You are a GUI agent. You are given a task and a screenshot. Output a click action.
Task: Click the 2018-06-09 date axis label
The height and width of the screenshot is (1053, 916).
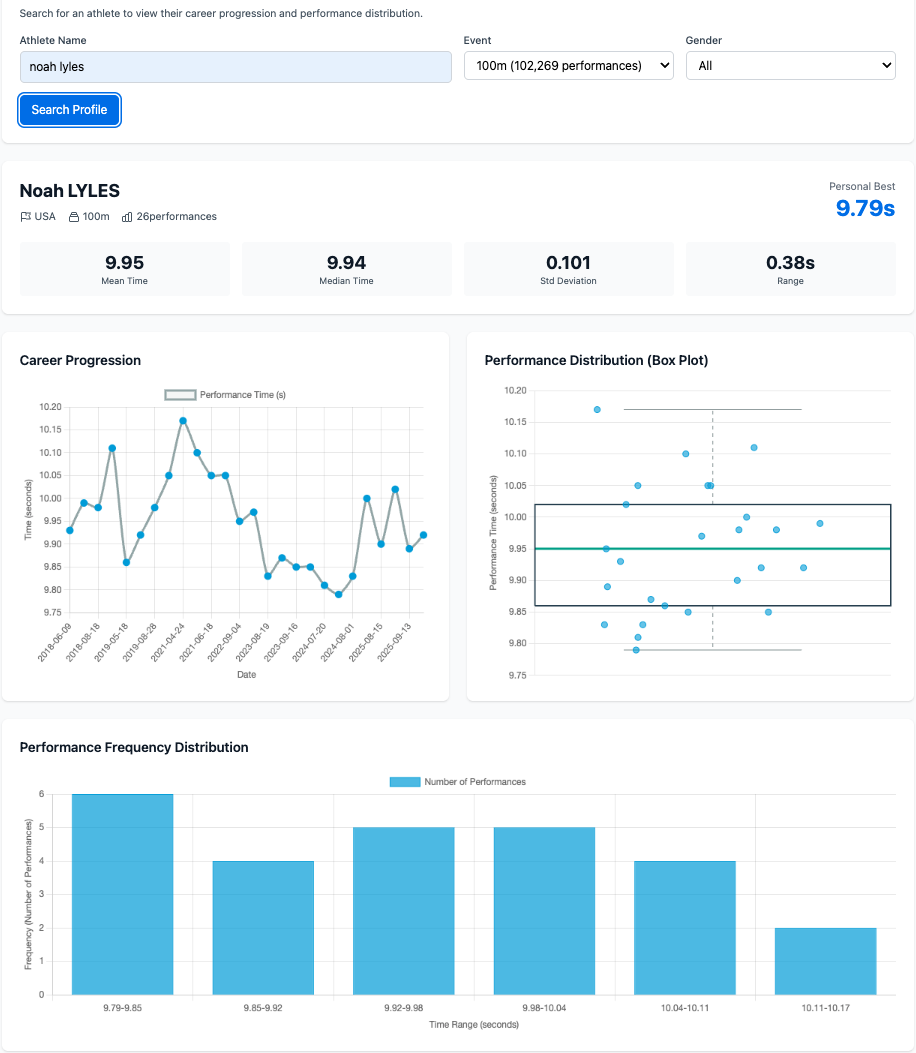(54, 642)
